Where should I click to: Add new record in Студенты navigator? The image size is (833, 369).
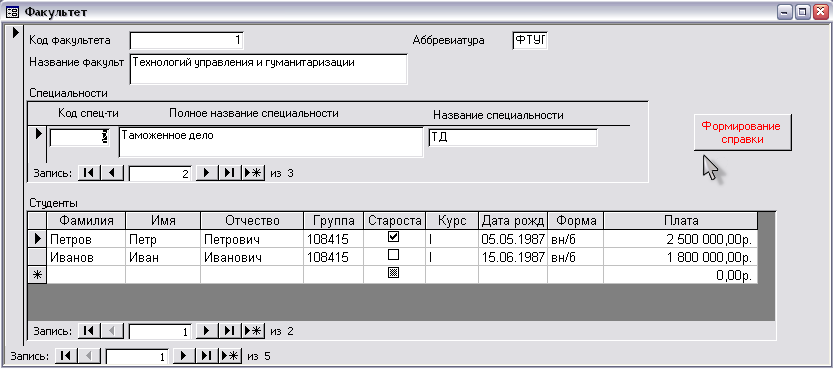tap(253, 331)
